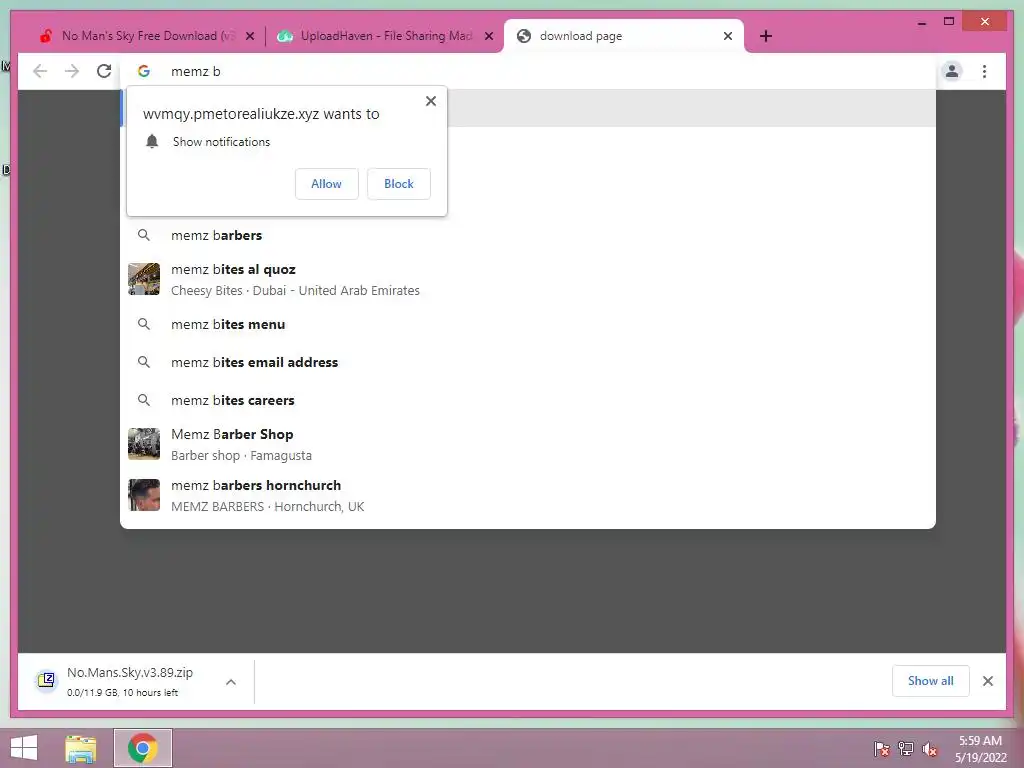The width and height of the screenshot is (1024, 768).
Task: Click the Memz Barber Shop thumbnail image
Action: click(x=144, y=444)
